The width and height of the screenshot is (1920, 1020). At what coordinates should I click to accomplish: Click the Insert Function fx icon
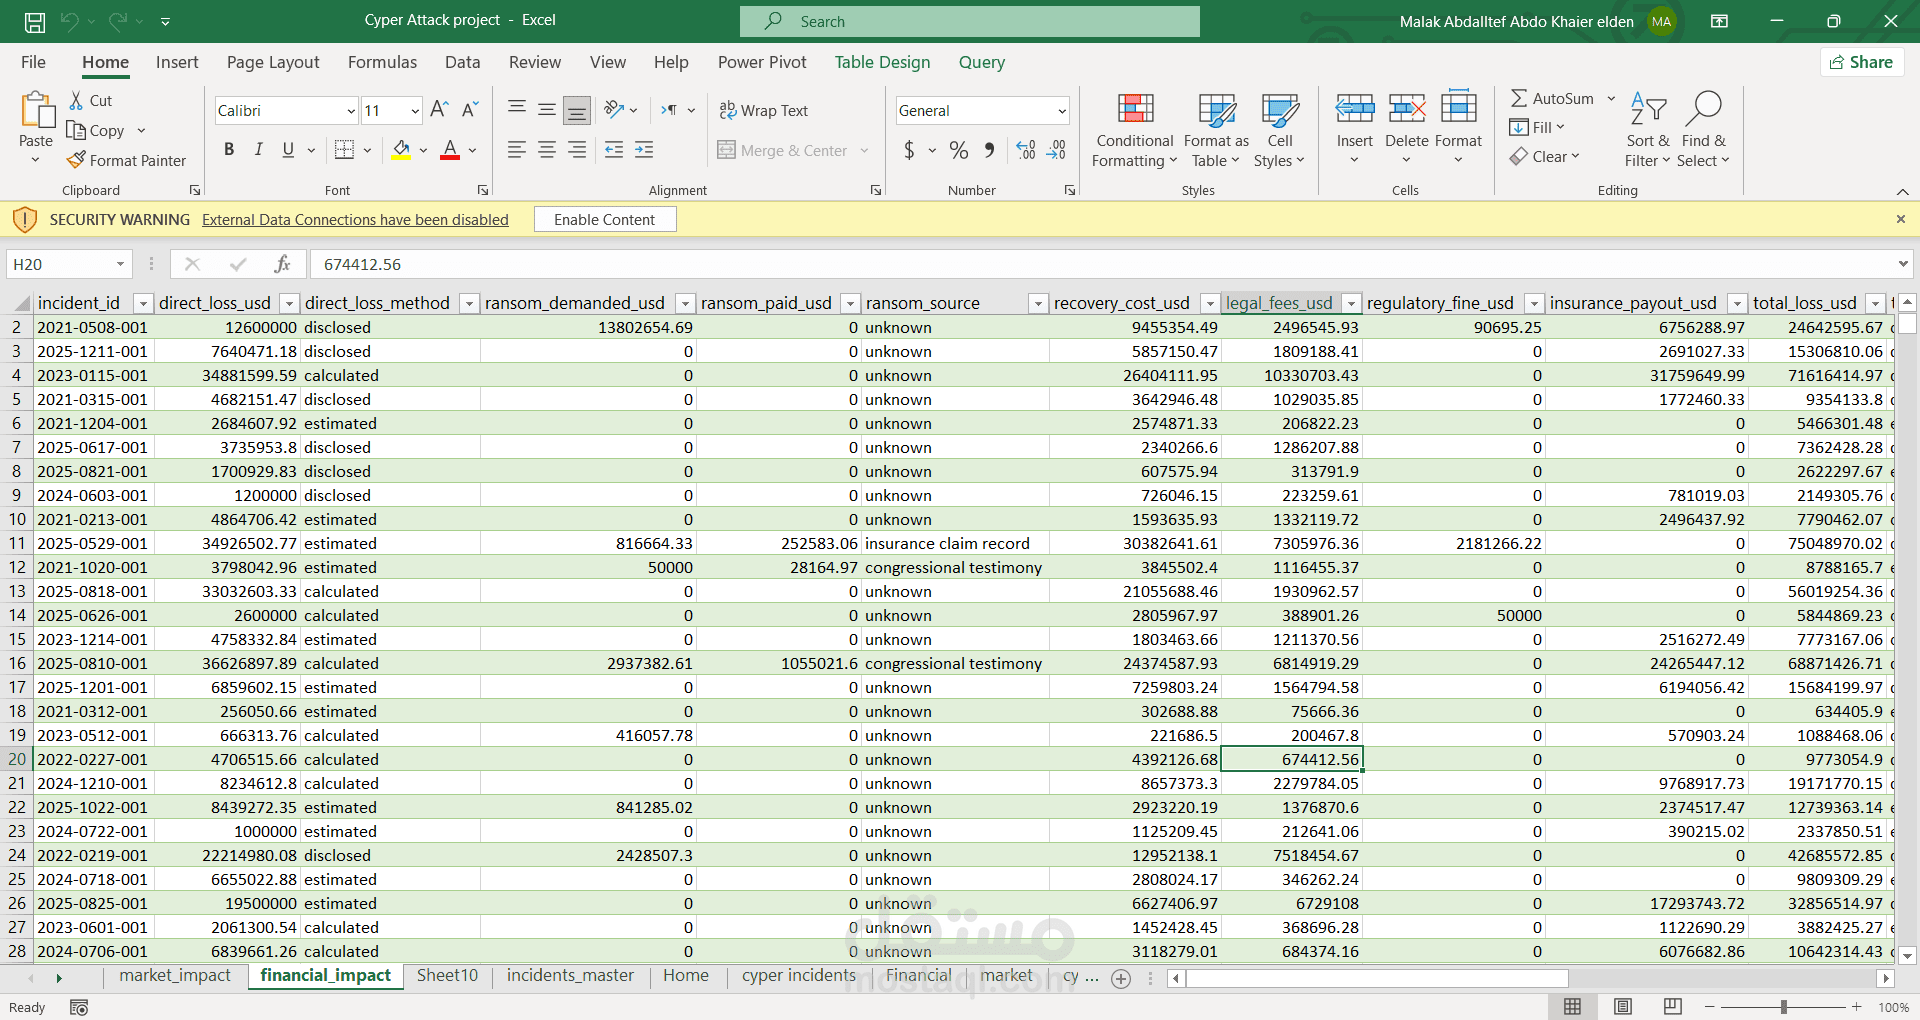point(282,264)
